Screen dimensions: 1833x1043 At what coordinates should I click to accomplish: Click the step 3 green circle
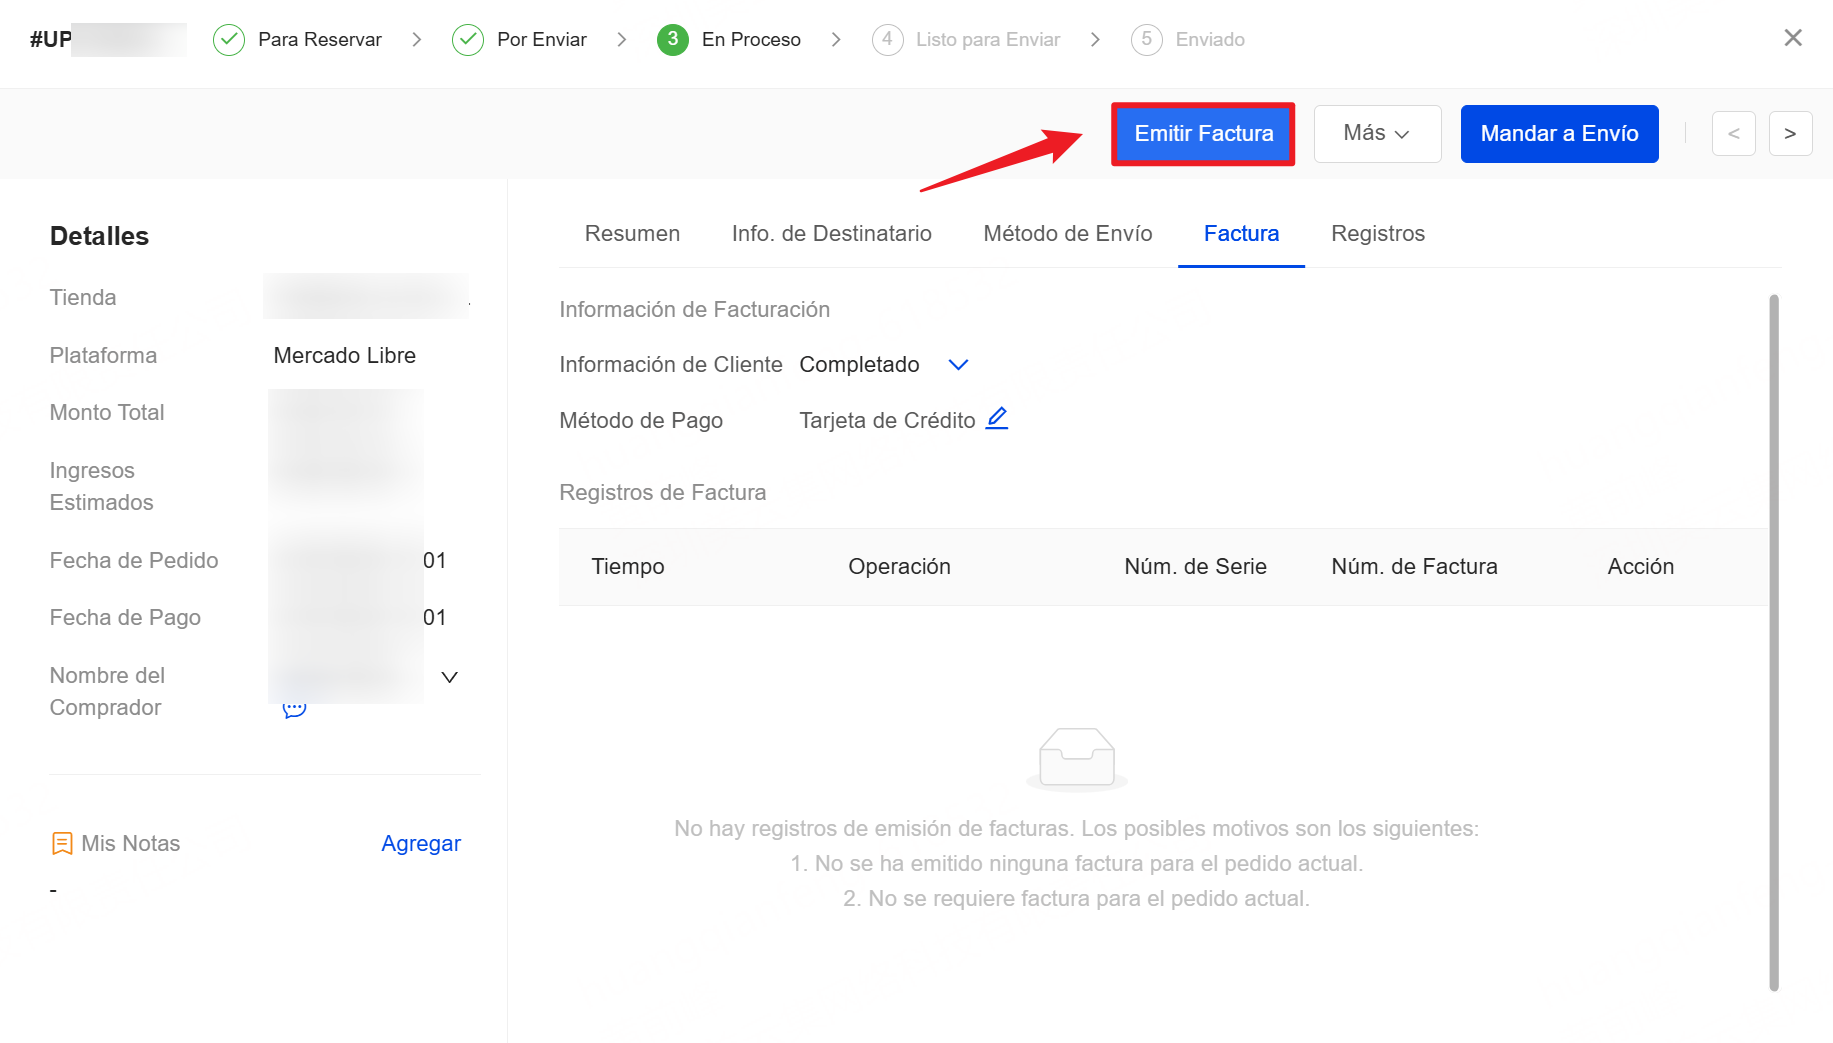click(x=673, y=40)
